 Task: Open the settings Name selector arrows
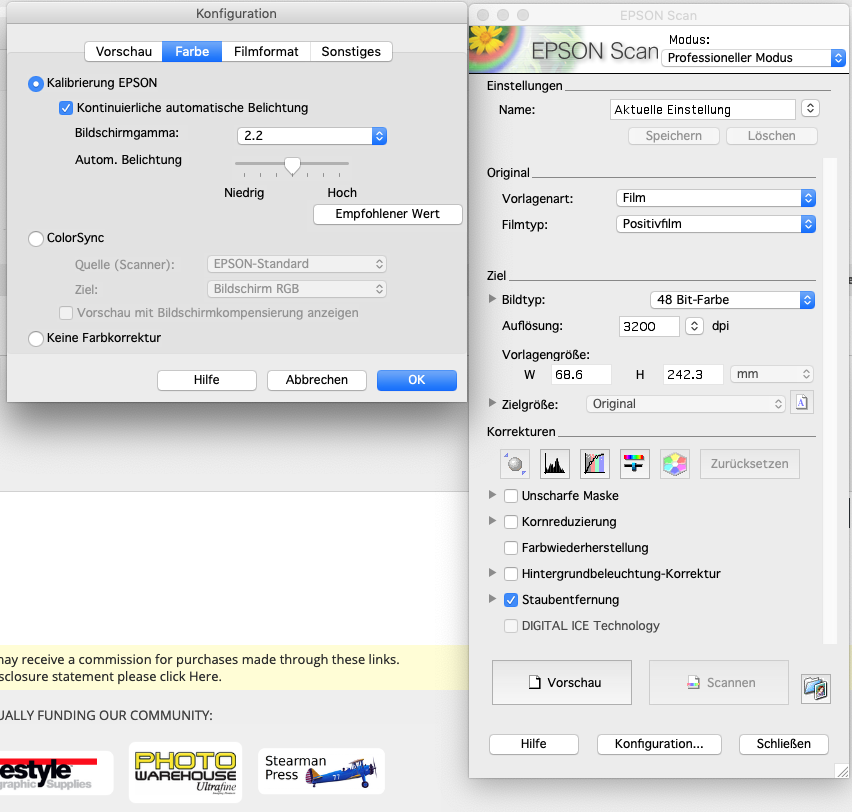[810, 109]
